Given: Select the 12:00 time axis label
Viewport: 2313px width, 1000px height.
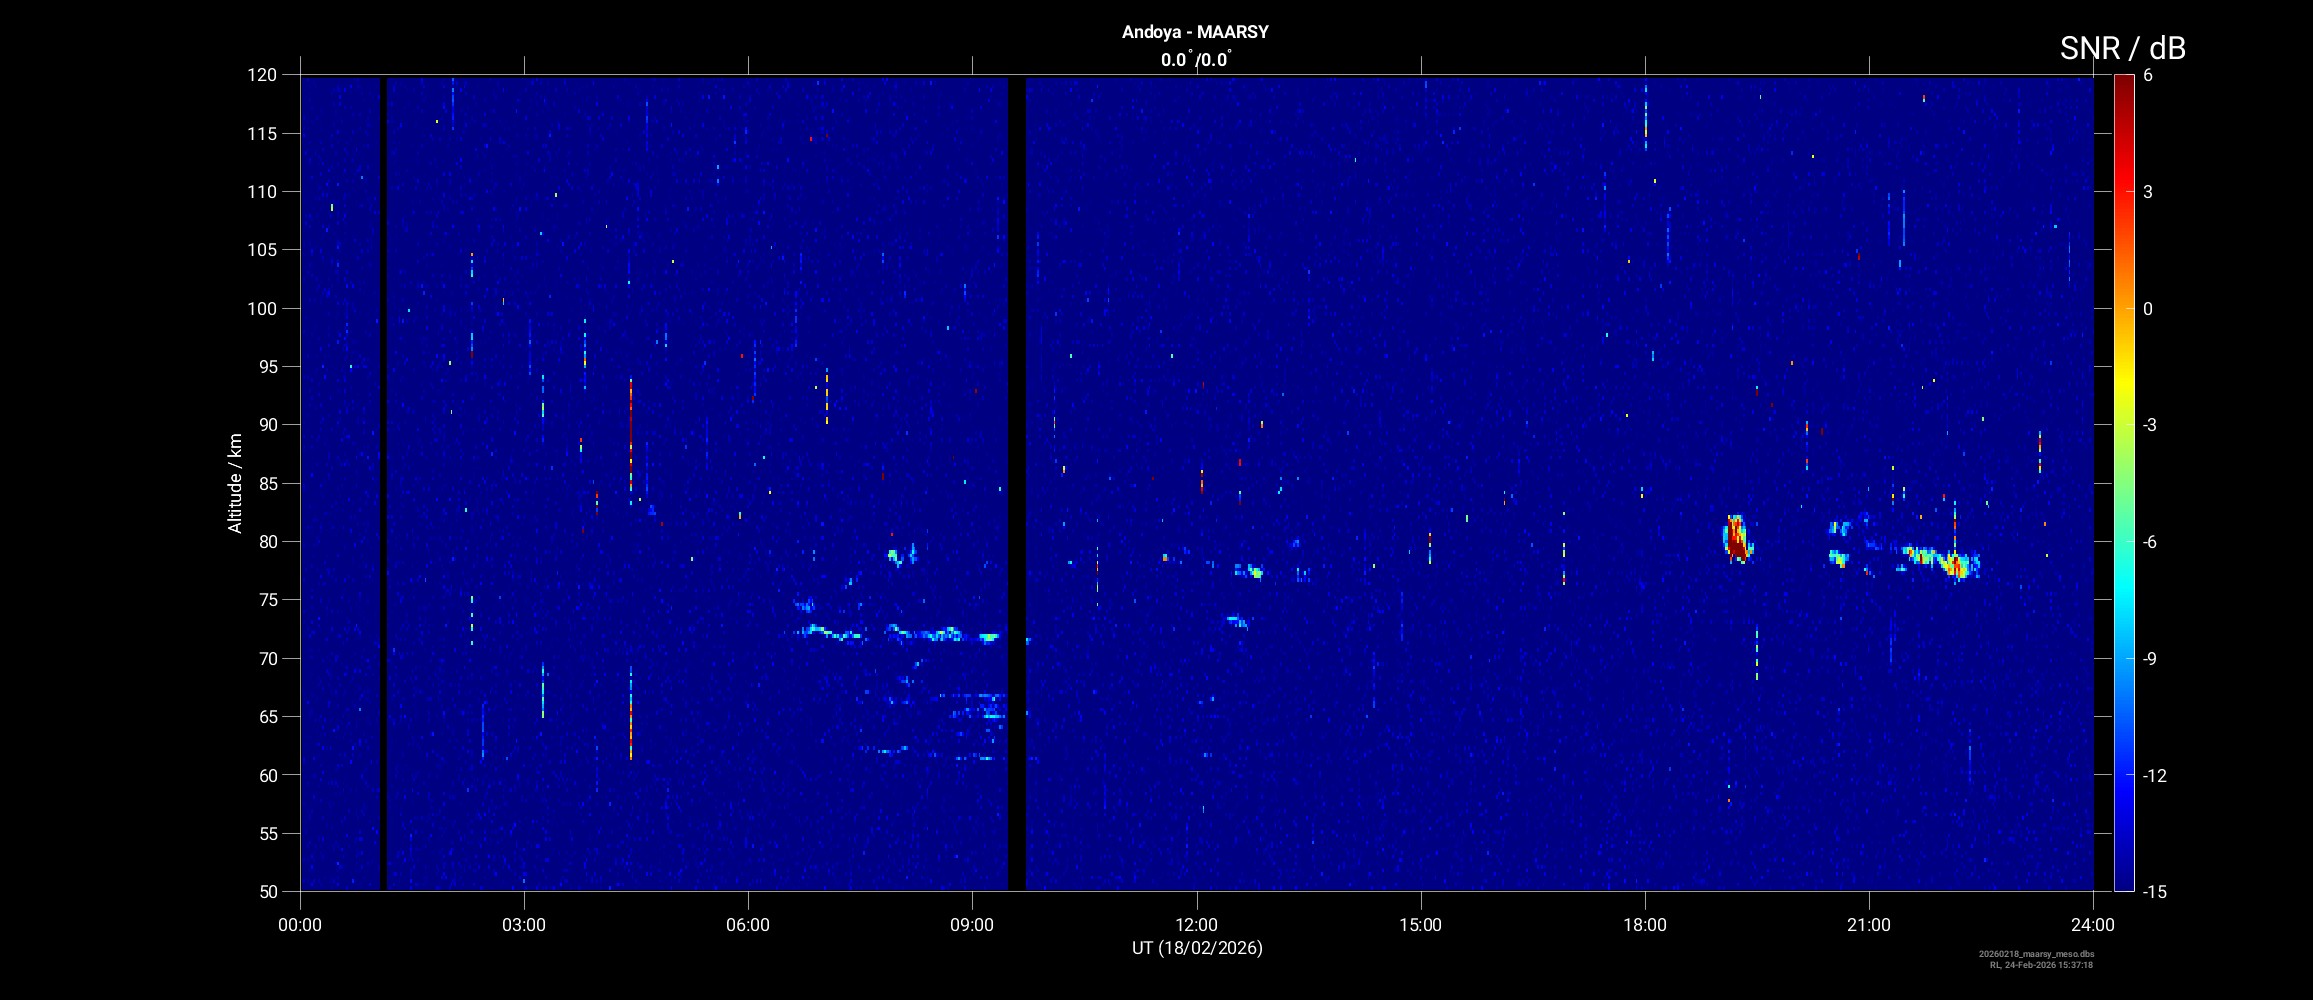Looking at the screenshot, I should [1196, 925].
